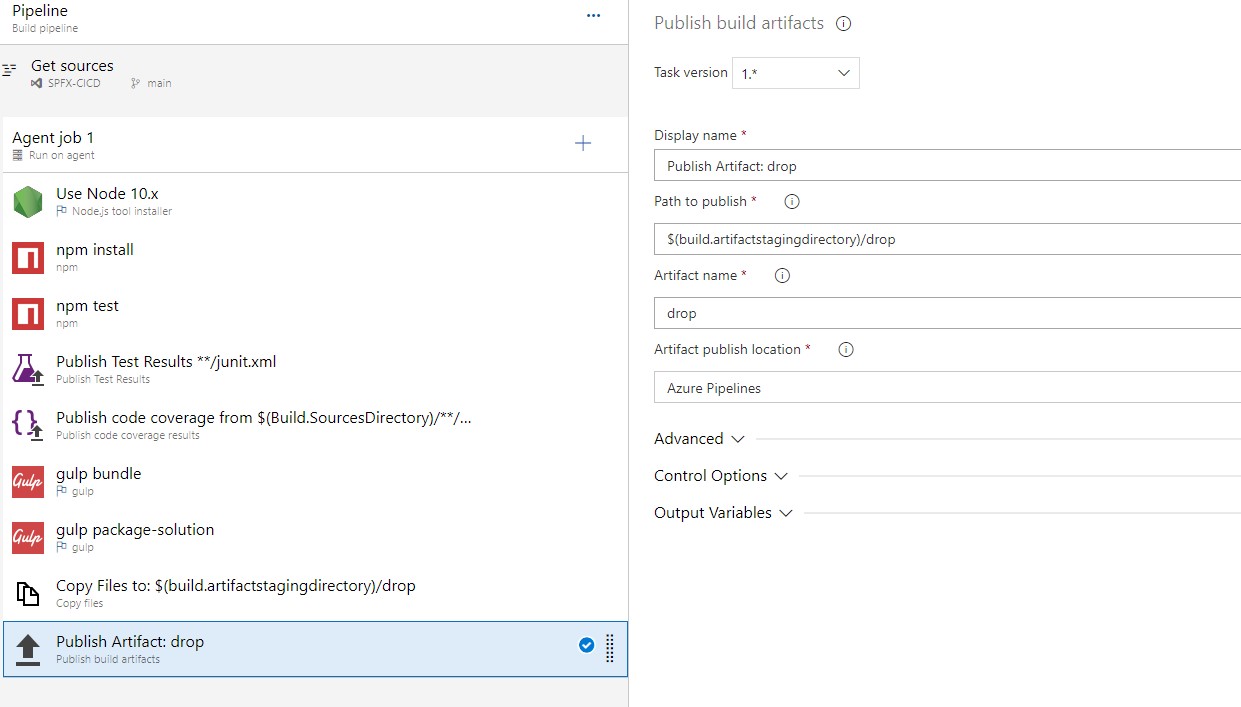Expand the Output Variables section

point(723,513)
